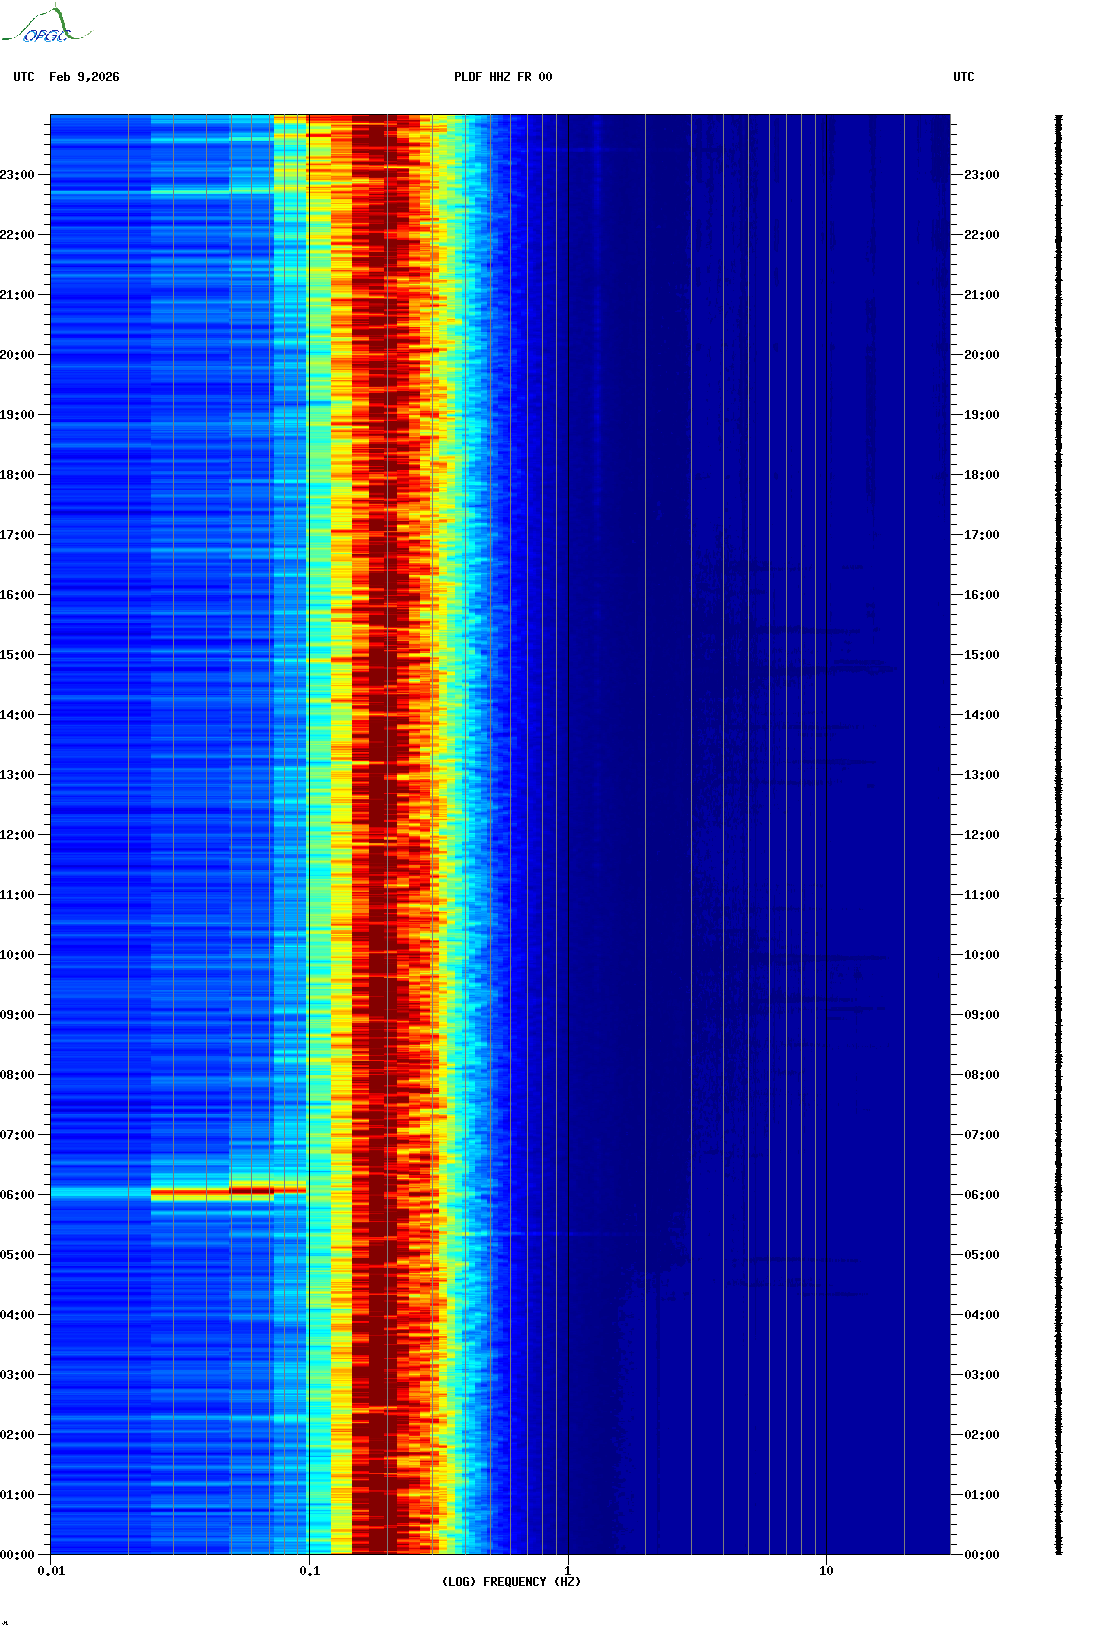
Task: Click the UTC label at top right
Action: pos(963,77)
